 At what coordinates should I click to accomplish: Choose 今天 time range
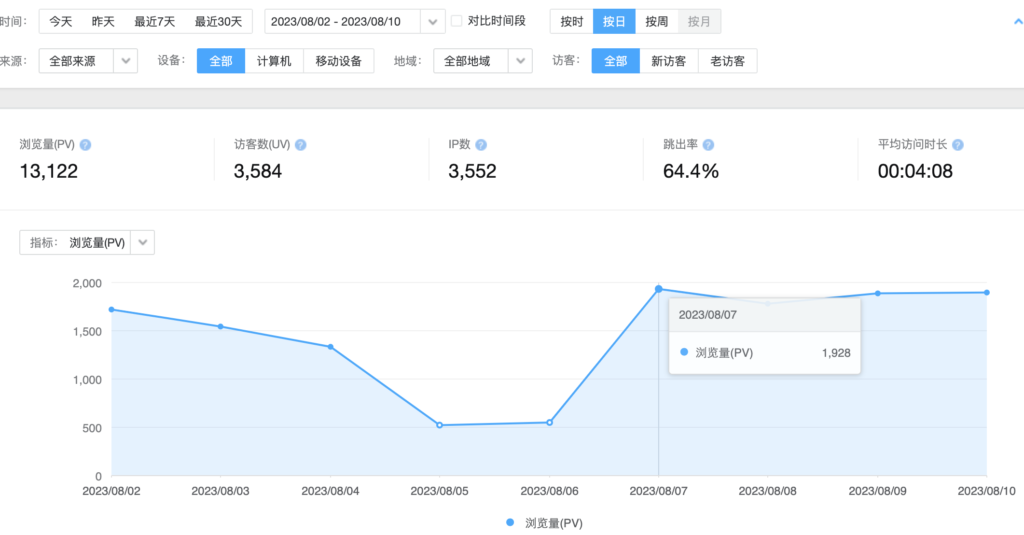coord(61,22)
